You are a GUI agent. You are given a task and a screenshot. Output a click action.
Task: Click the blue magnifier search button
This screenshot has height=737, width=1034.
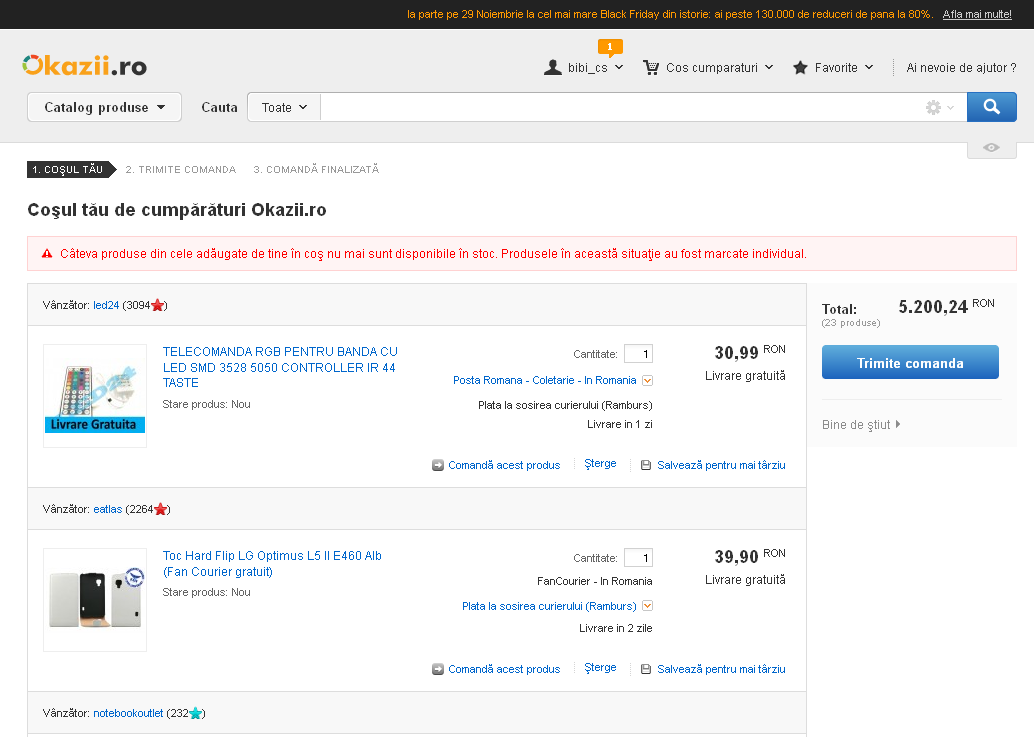point(992,107)
